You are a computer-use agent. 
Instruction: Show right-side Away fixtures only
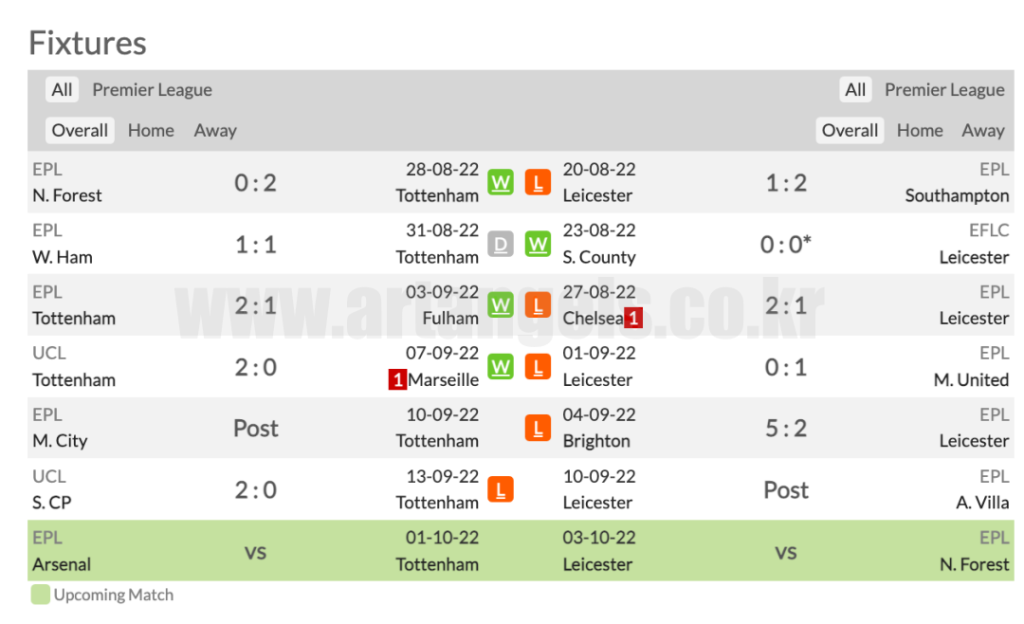pos(982,130)
